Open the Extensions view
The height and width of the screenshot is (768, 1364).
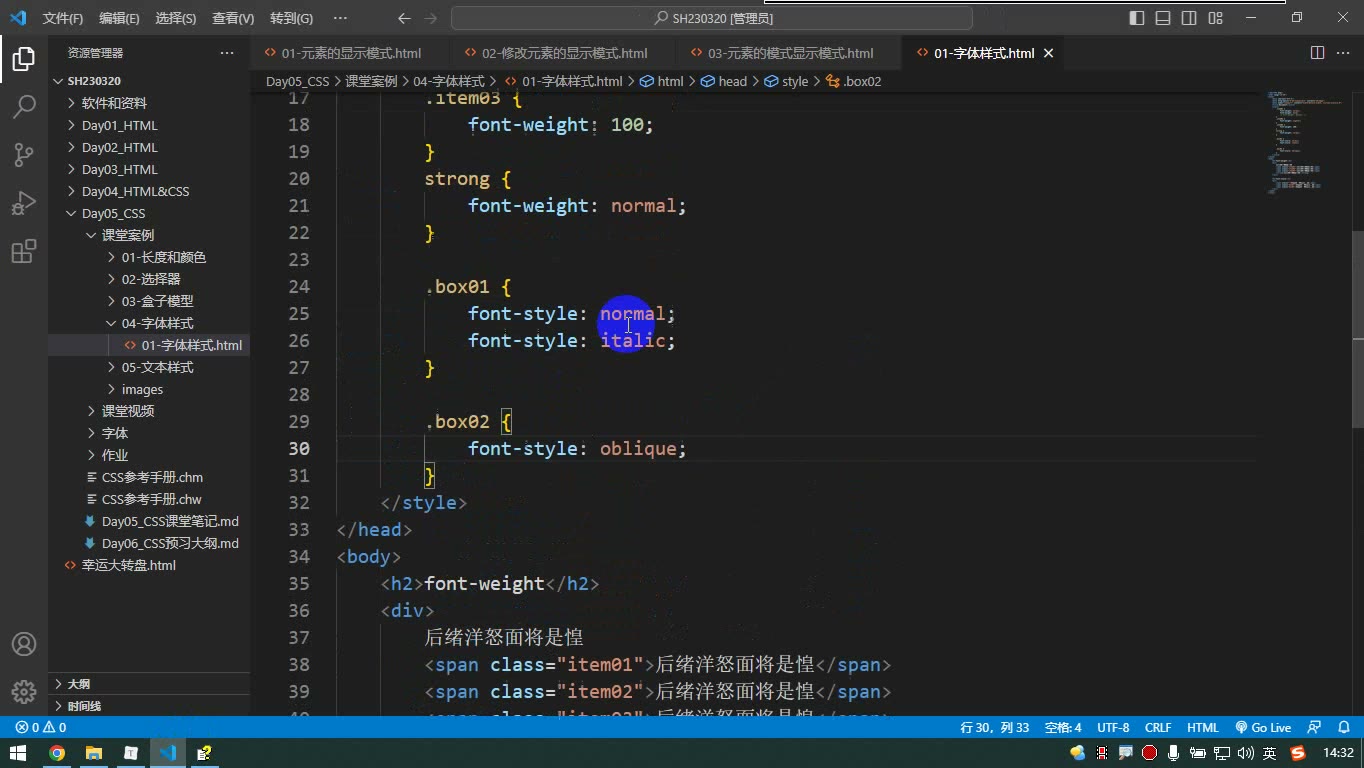pyautogui.click(x=24, y=251)
